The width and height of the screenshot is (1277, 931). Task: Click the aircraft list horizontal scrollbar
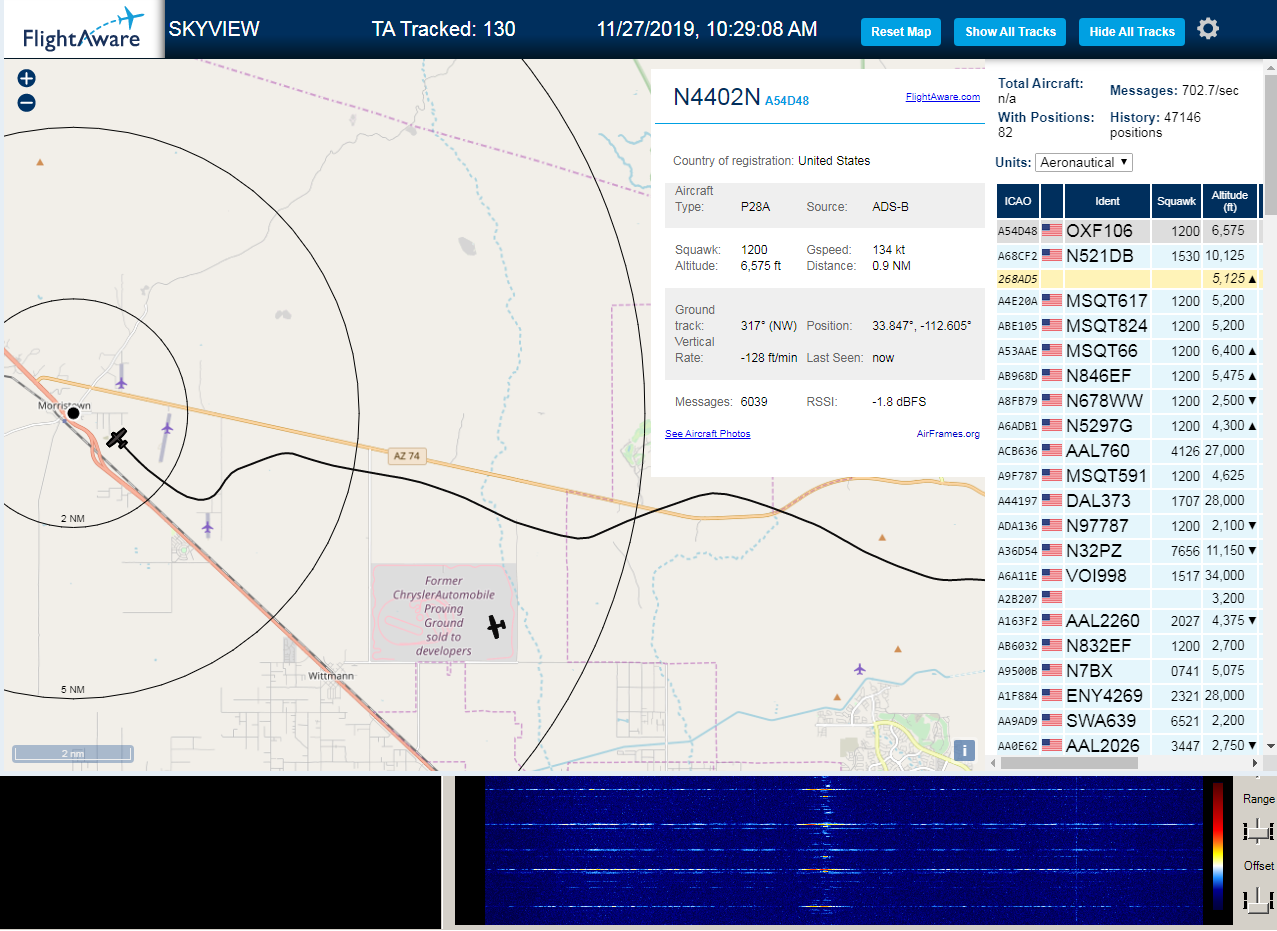1068,763
